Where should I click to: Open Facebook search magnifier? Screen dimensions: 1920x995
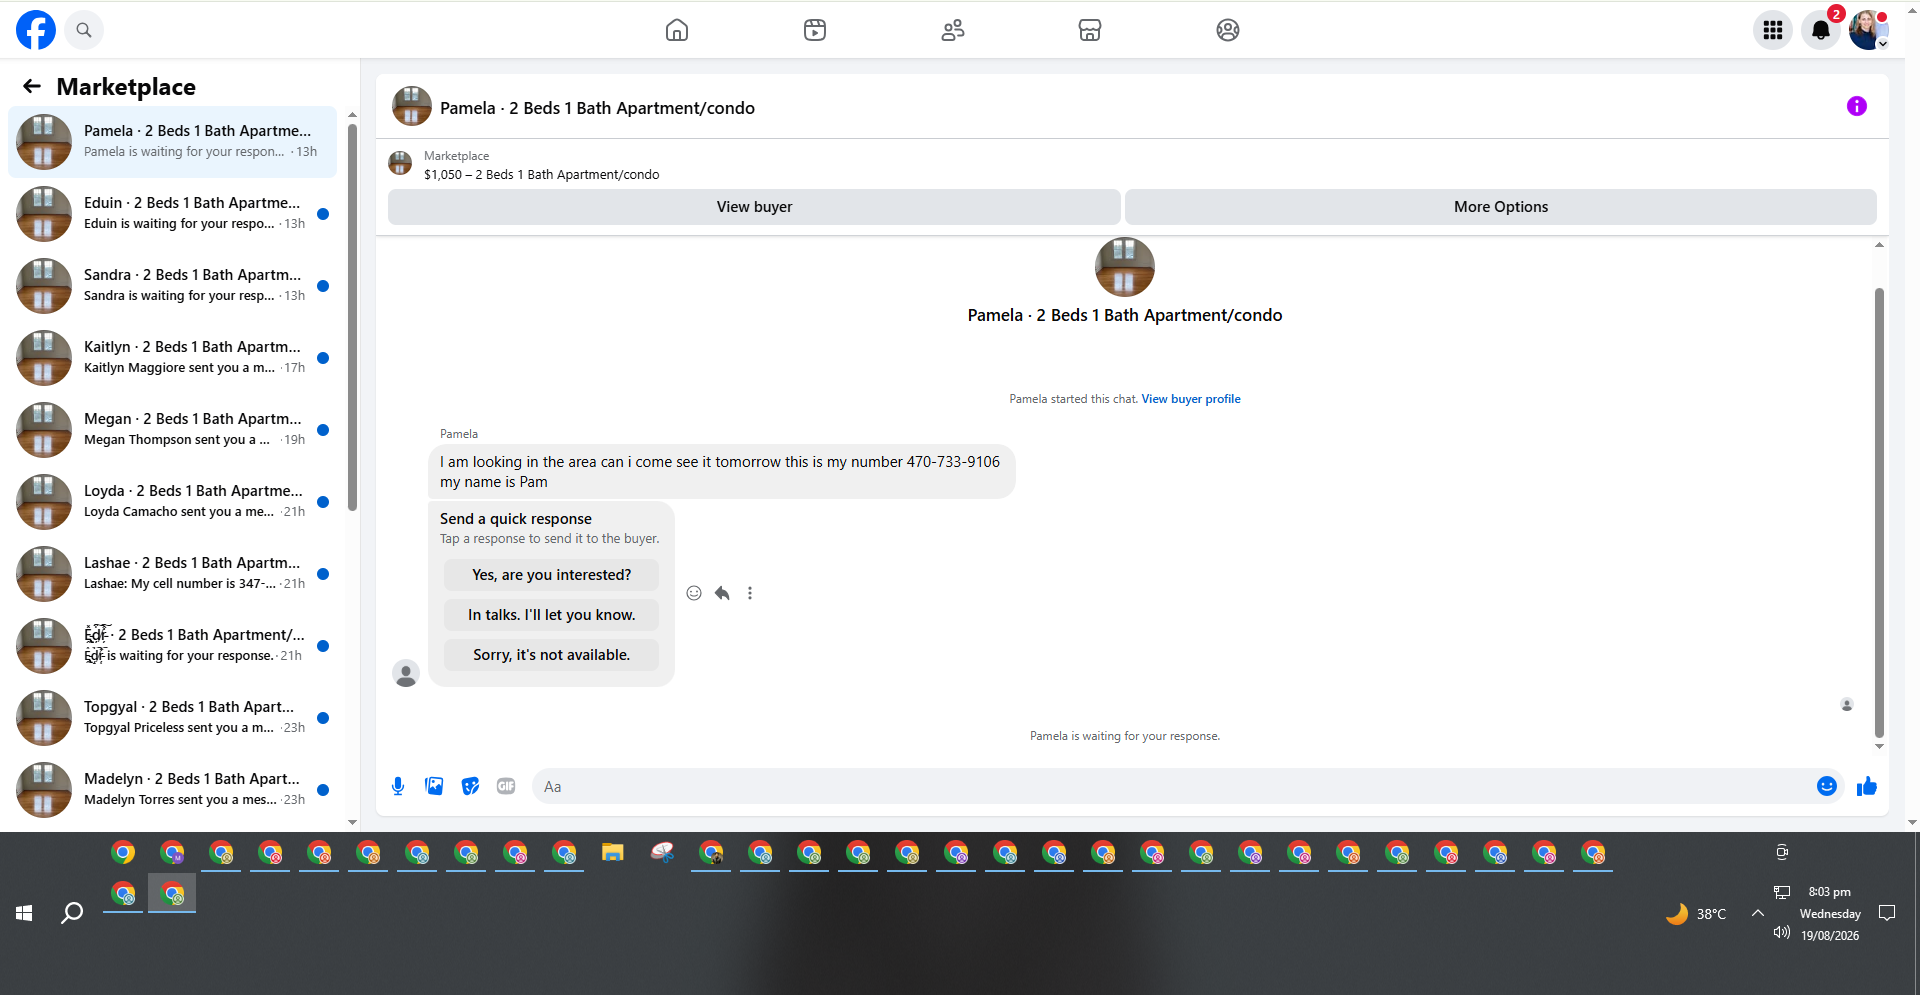coord(84,30)
